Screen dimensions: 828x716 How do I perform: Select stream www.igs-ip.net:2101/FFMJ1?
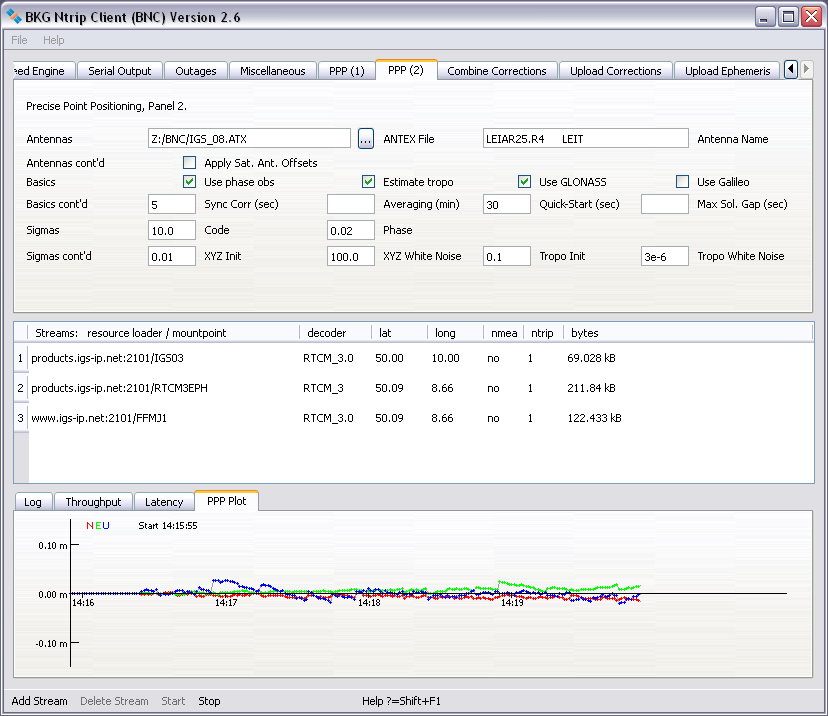99,418
